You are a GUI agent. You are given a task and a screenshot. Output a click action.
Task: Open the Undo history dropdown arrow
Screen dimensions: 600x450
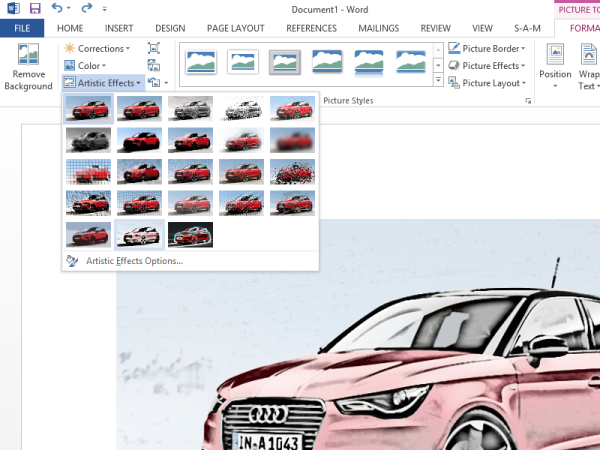(x=69, y=8)
